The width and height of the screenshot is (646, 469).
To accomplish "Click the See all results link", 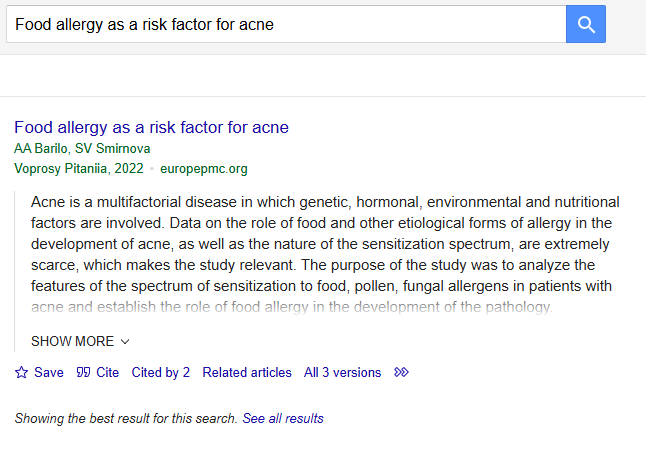I will click(283, 418).
